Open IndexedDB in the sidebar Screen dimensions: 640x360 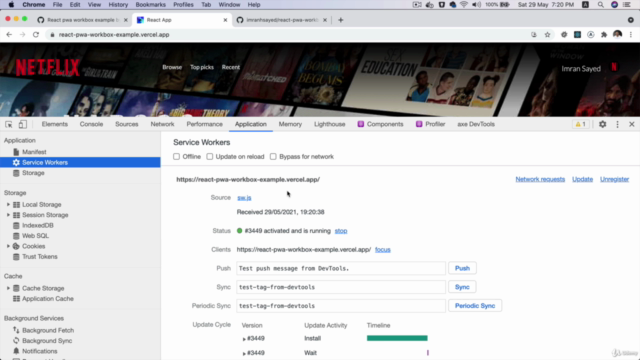pyautogui.click(x=38, y=225)
